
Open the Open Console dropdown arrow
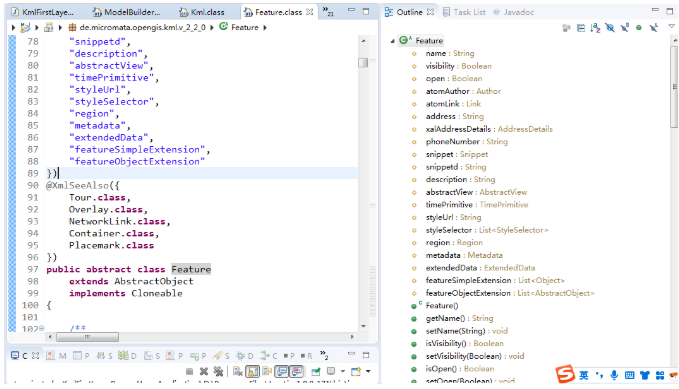368,371
